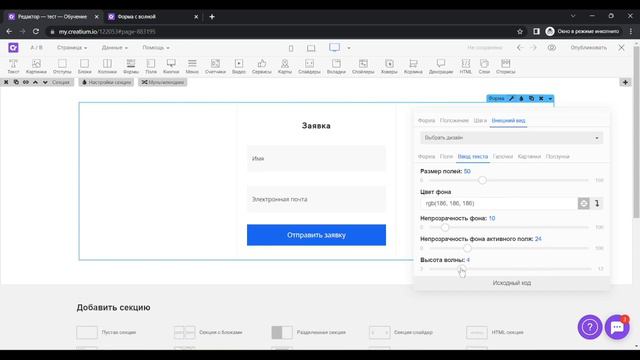Select the Сторисы element tool

(506, 66)
